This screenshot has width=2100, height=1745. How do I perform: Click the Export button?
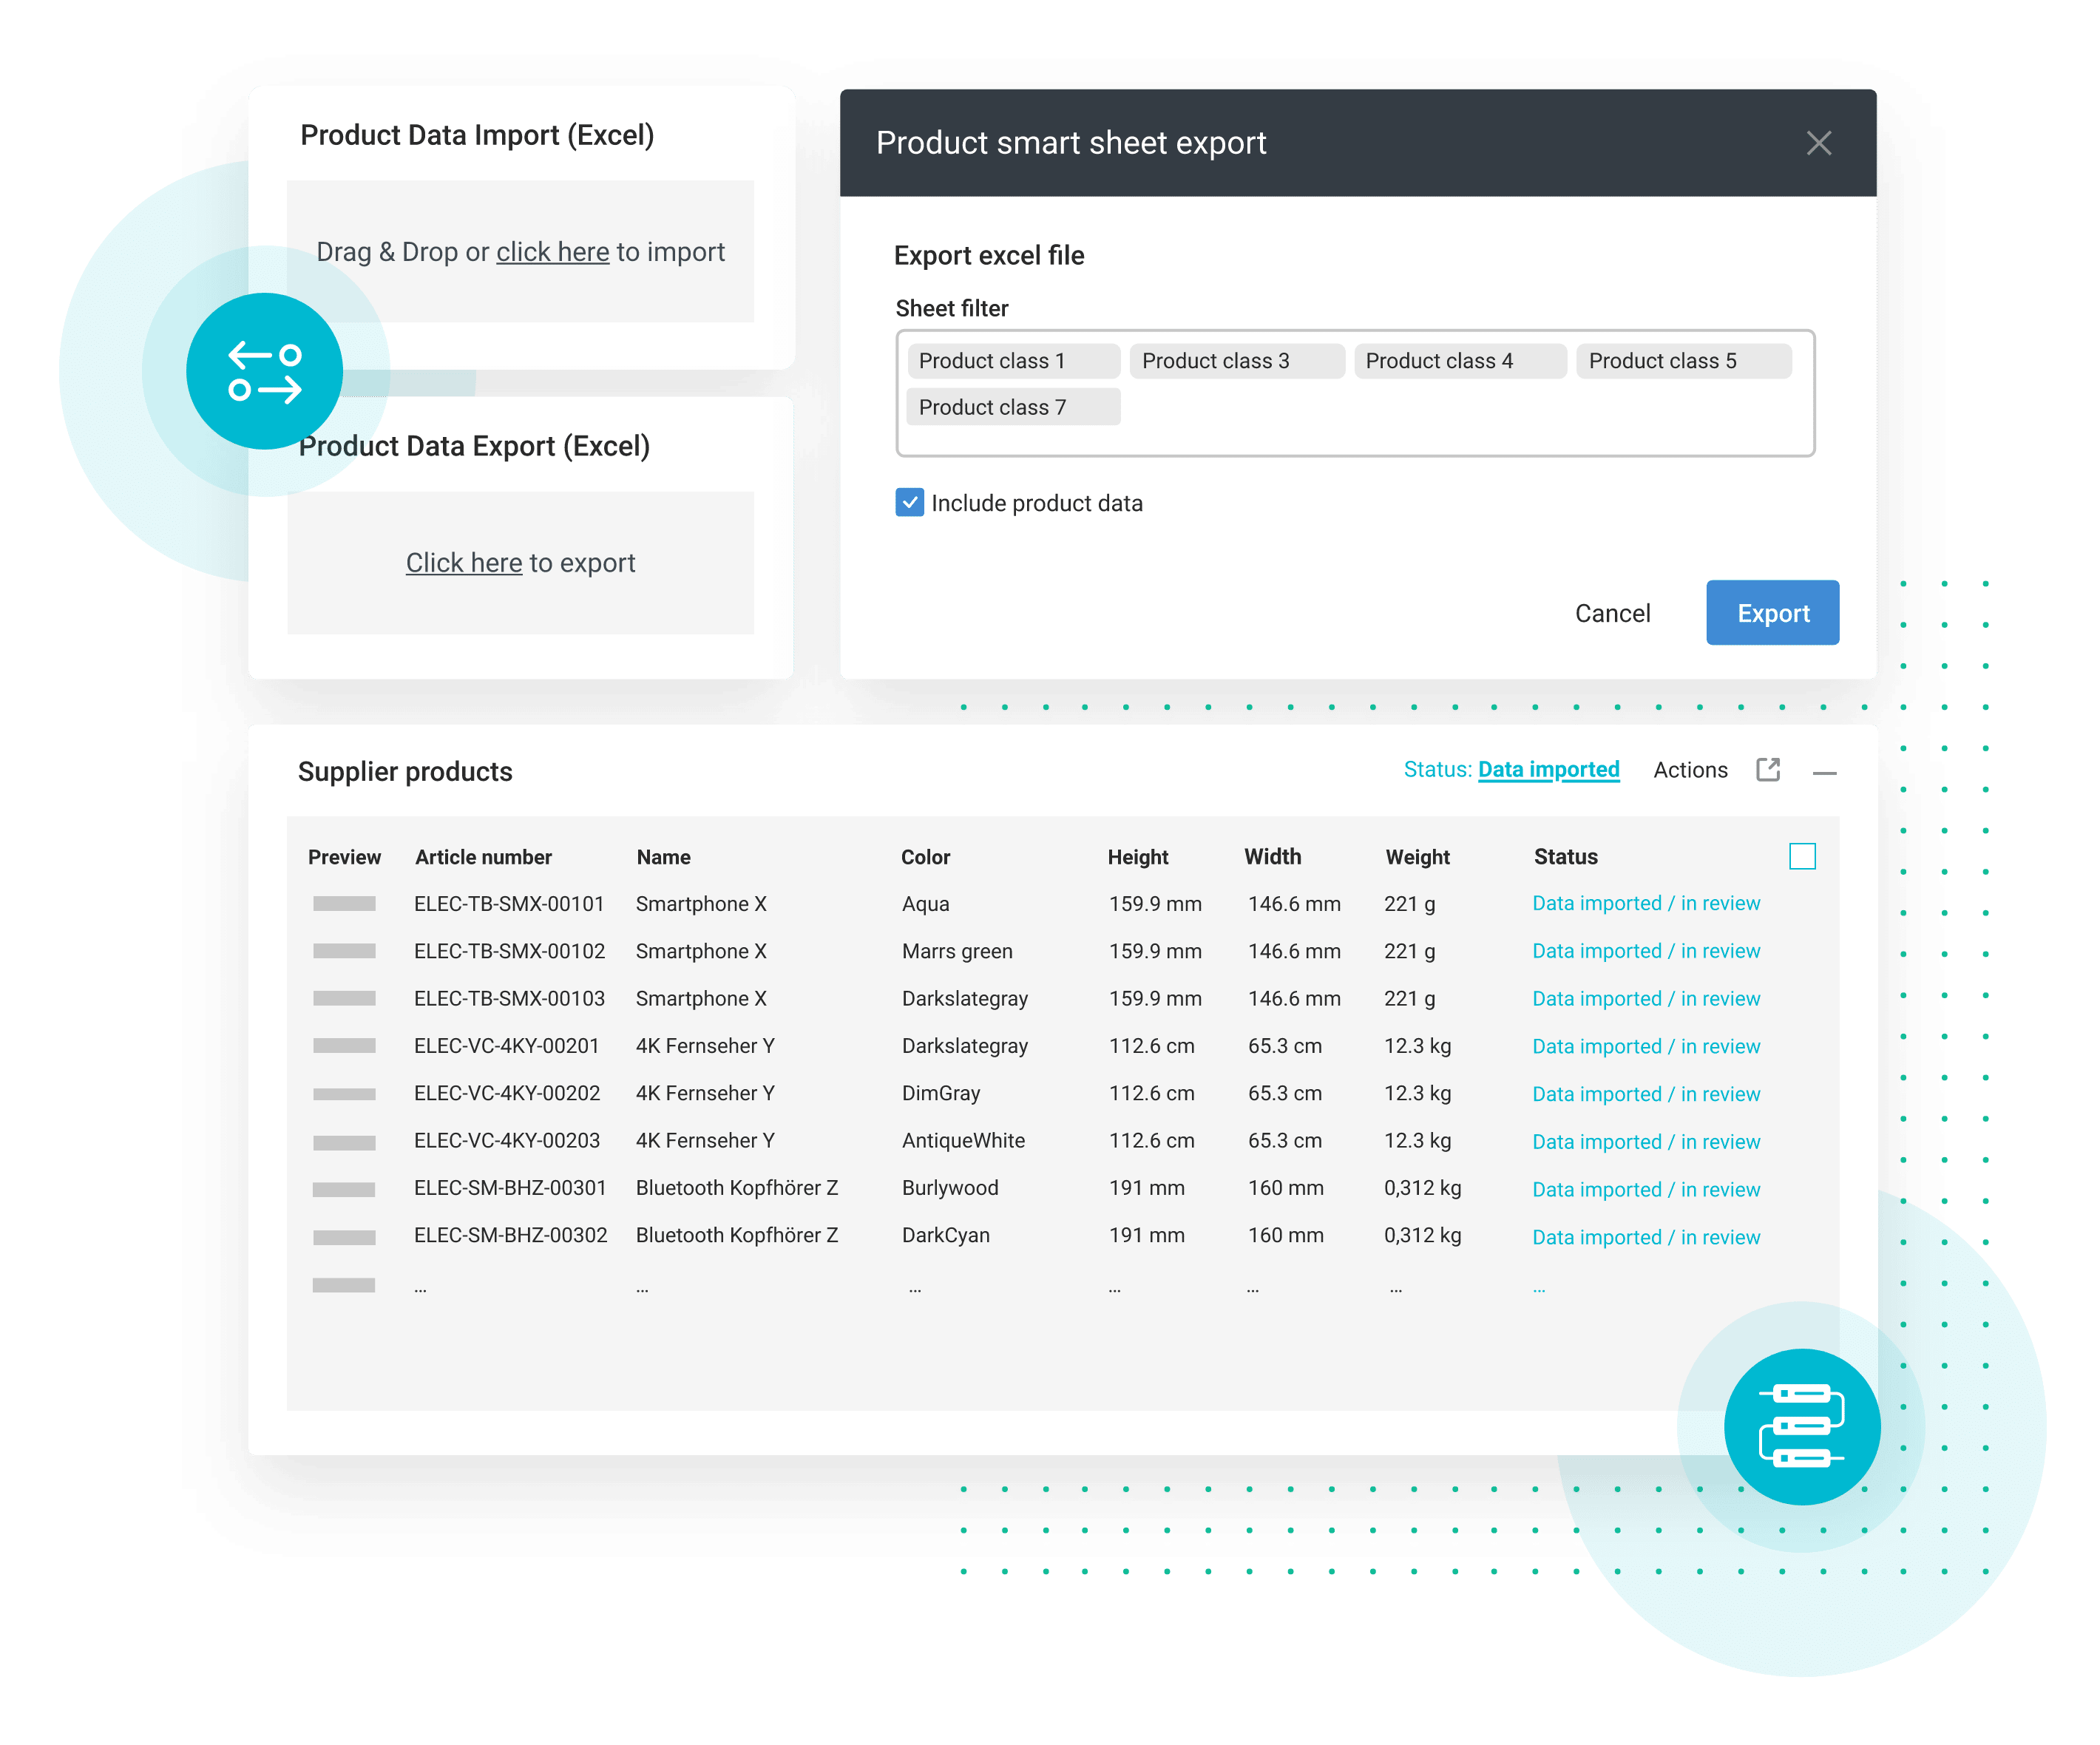pyautogui.click(x=1772, y=613)
